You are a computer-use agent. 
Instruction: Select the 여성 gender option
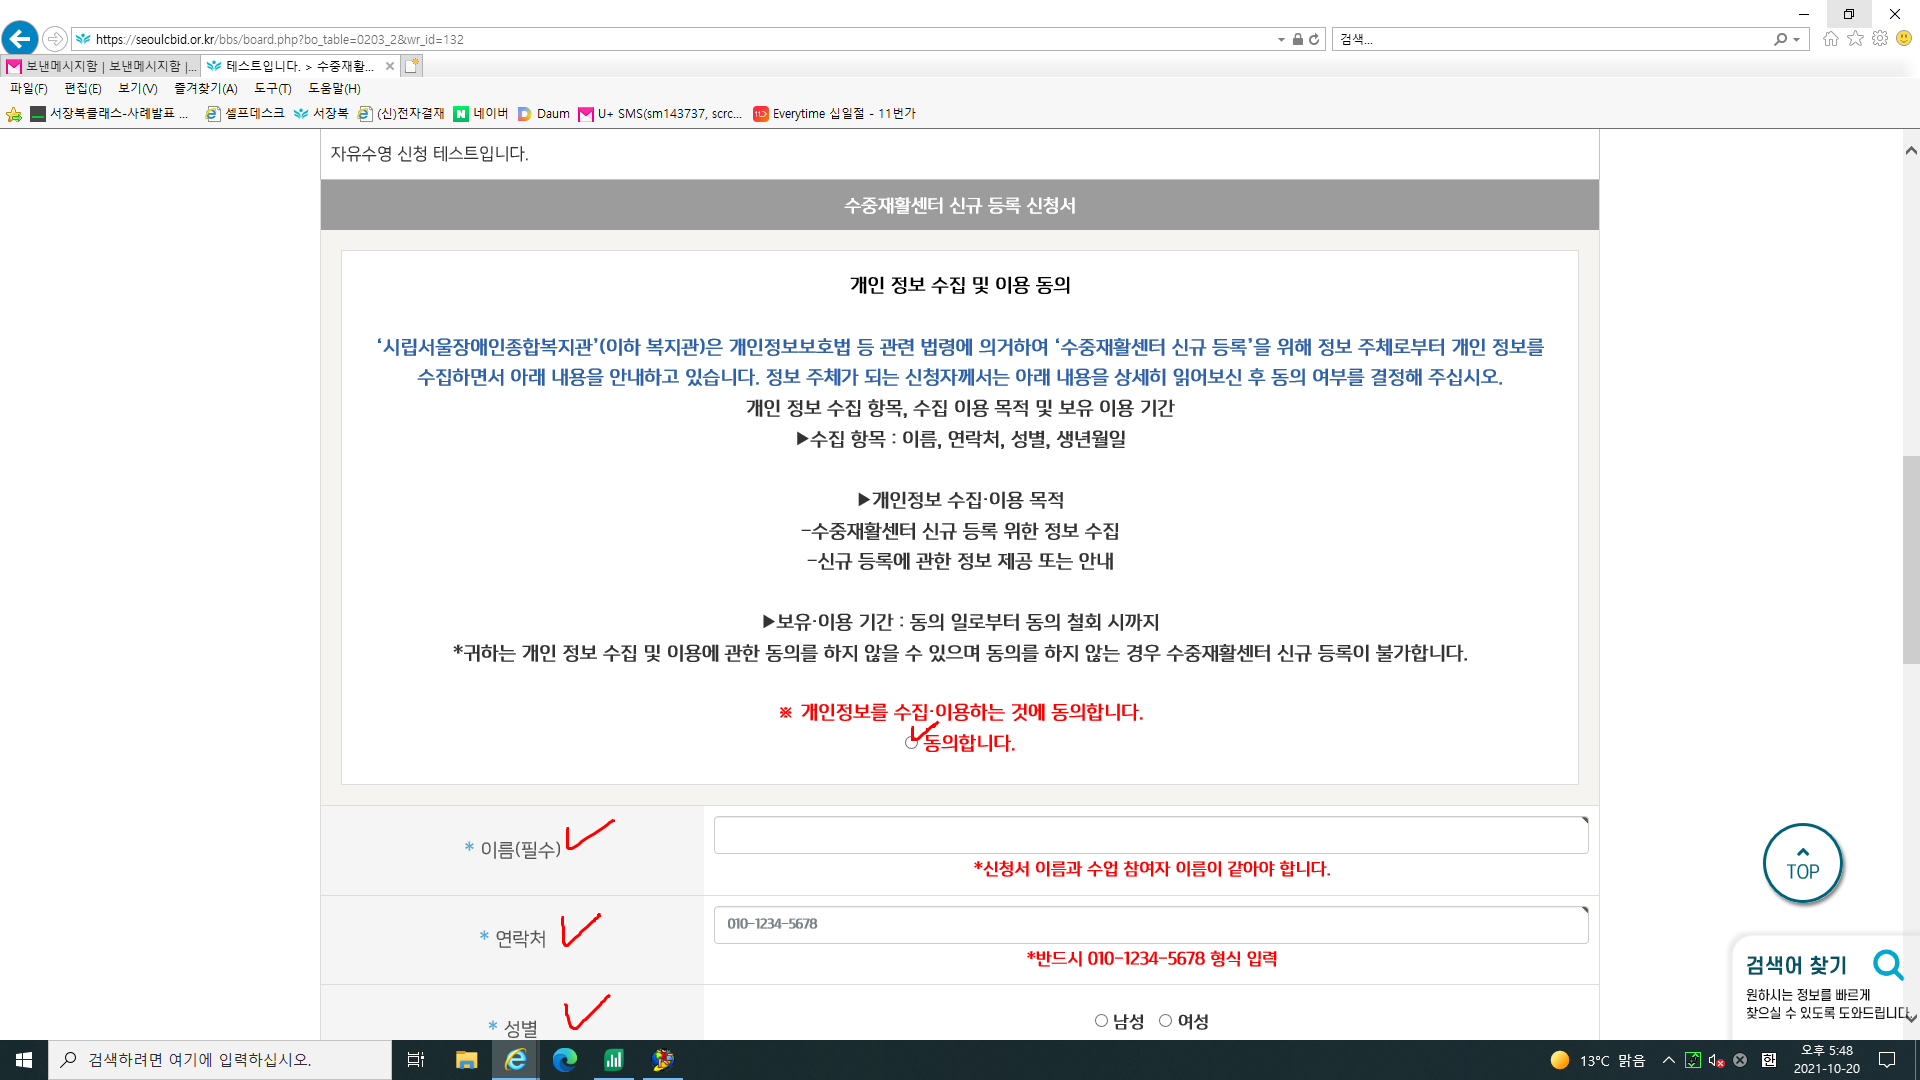[x=1165, y=1021]
